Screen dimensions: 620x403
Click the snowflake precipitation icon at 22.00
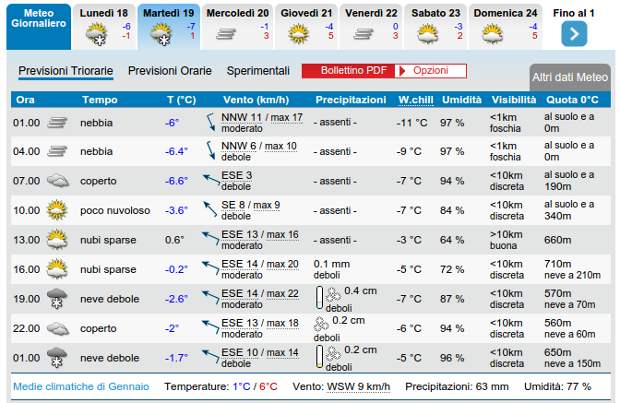tap(321, 324)
